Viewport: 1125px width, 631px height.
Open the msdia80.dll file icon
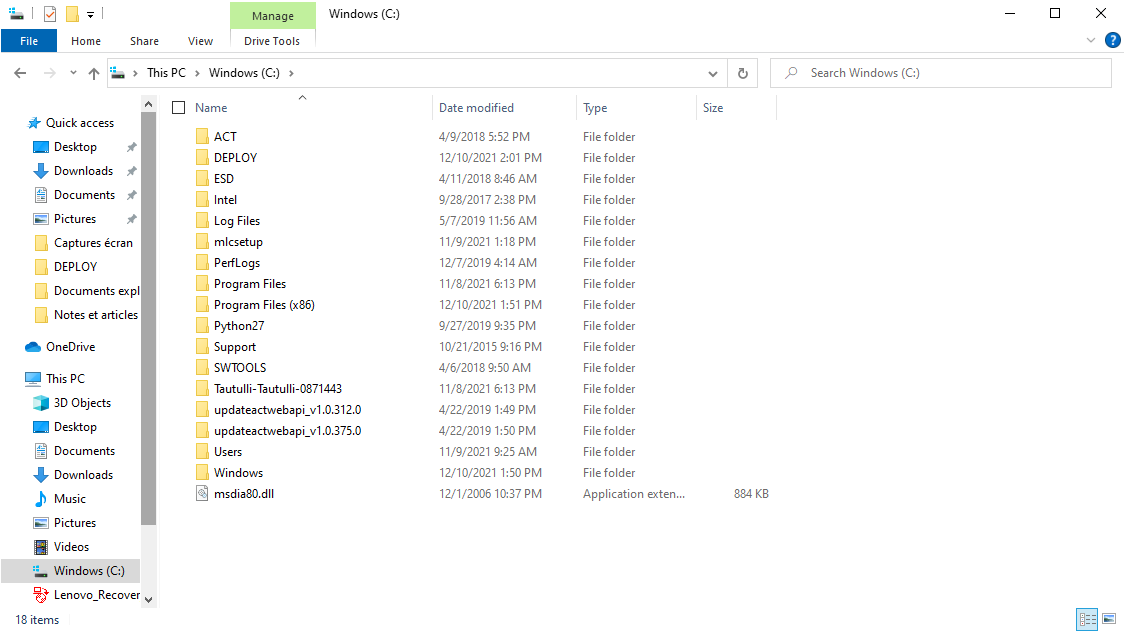[203, 494]
